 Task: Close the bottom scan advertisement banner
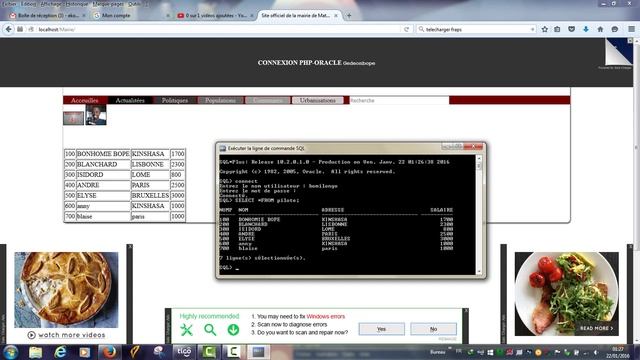466,311
